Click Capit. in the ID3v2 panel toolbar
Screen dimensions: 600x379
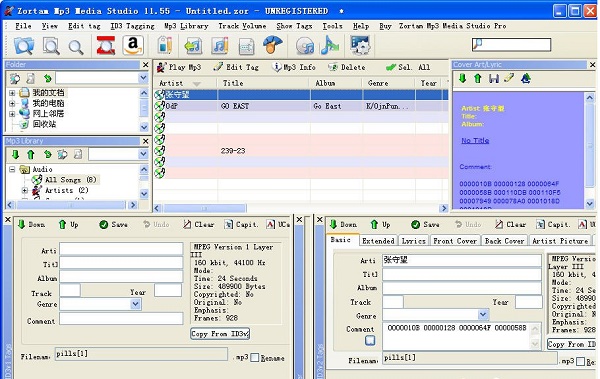pyautogui.click(x=553, y=224)
